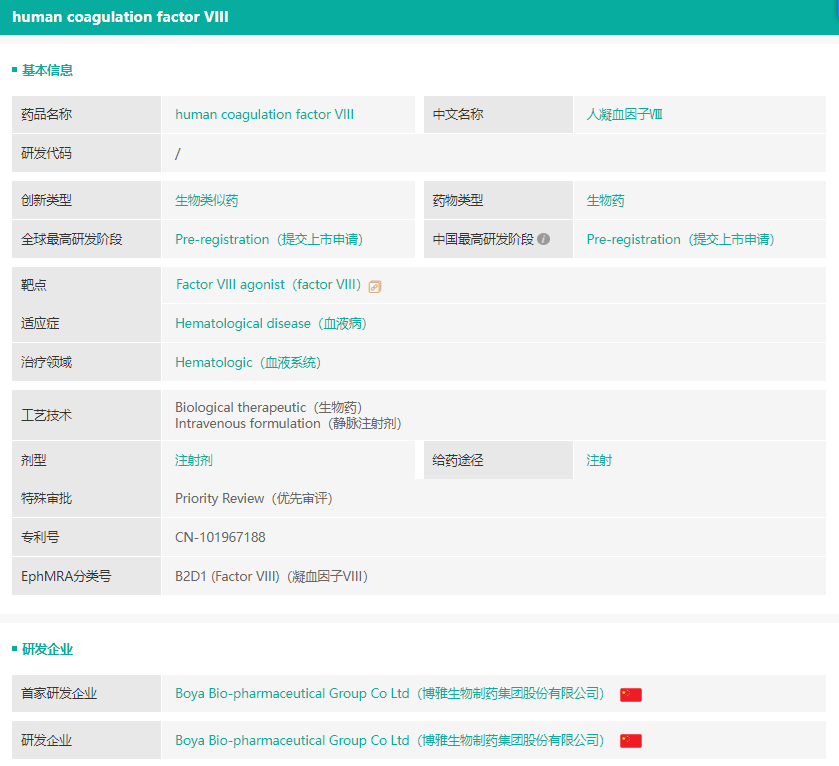Open the global Pre-registration stage link
The width and height of the screenshot is (839, 766).
point(268,240)
